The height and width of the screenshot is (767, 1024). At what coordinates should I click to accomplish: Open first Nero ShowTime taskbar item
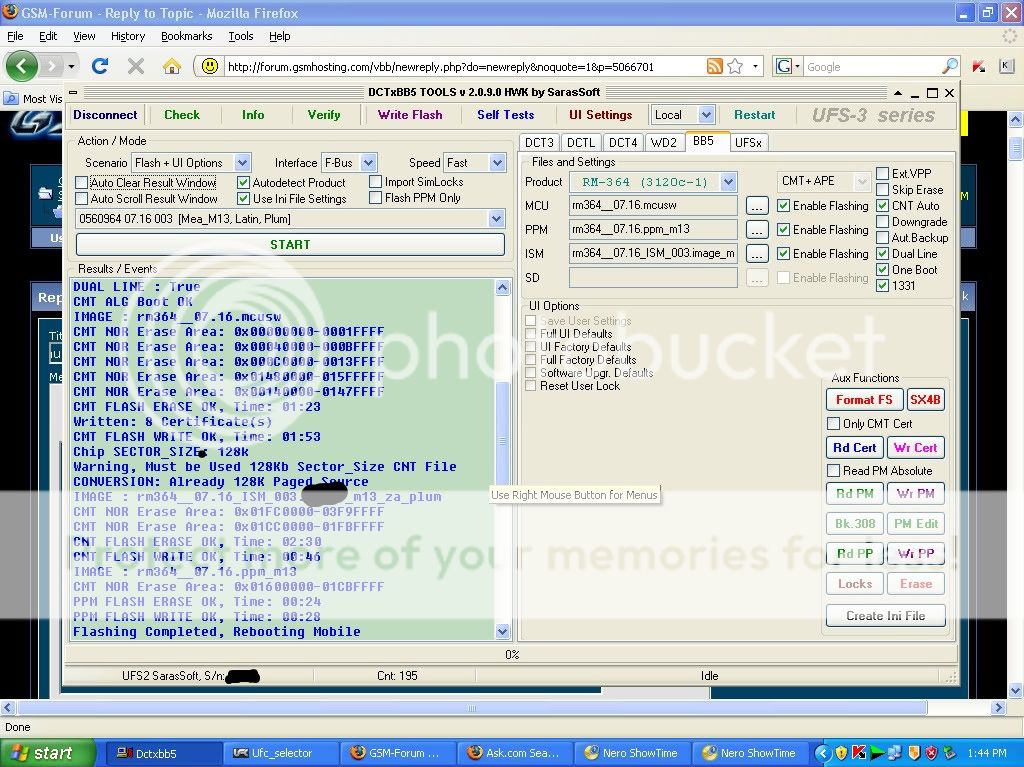(633, 753)
